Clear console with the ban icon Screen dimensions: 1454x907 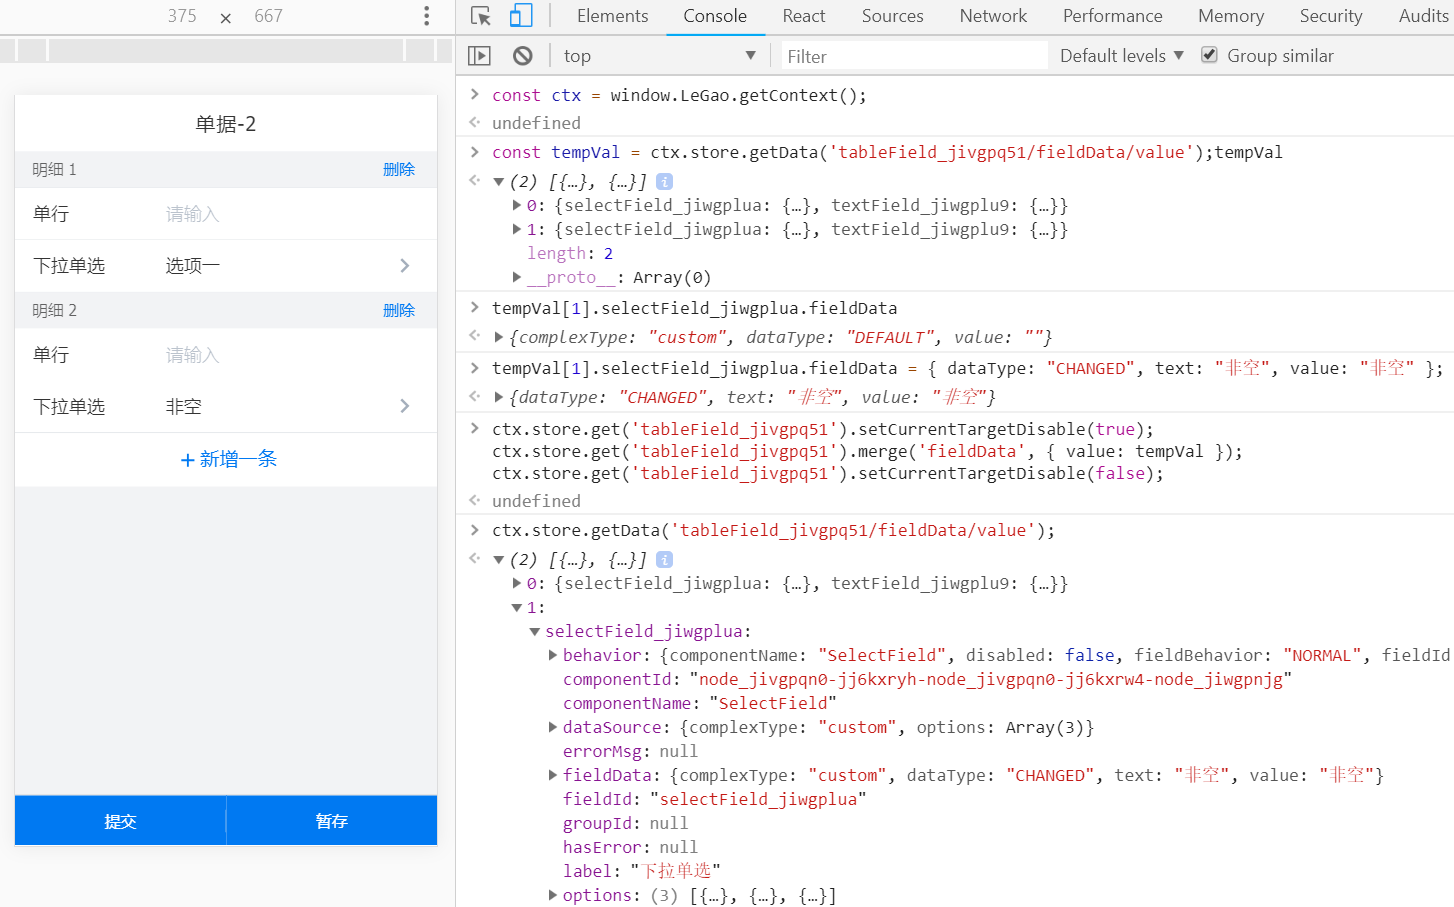(x=523, y=56)
